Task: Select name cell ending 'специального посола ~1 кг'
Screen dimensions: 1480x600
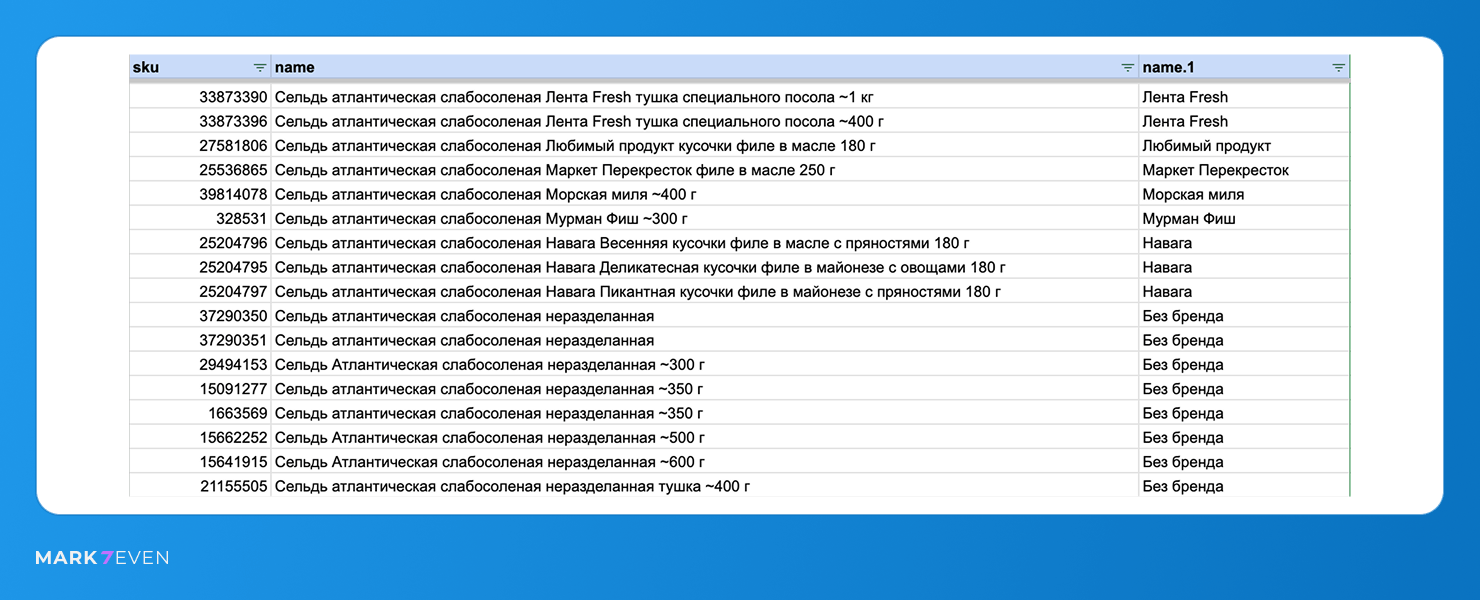Action: pos(705,97)
